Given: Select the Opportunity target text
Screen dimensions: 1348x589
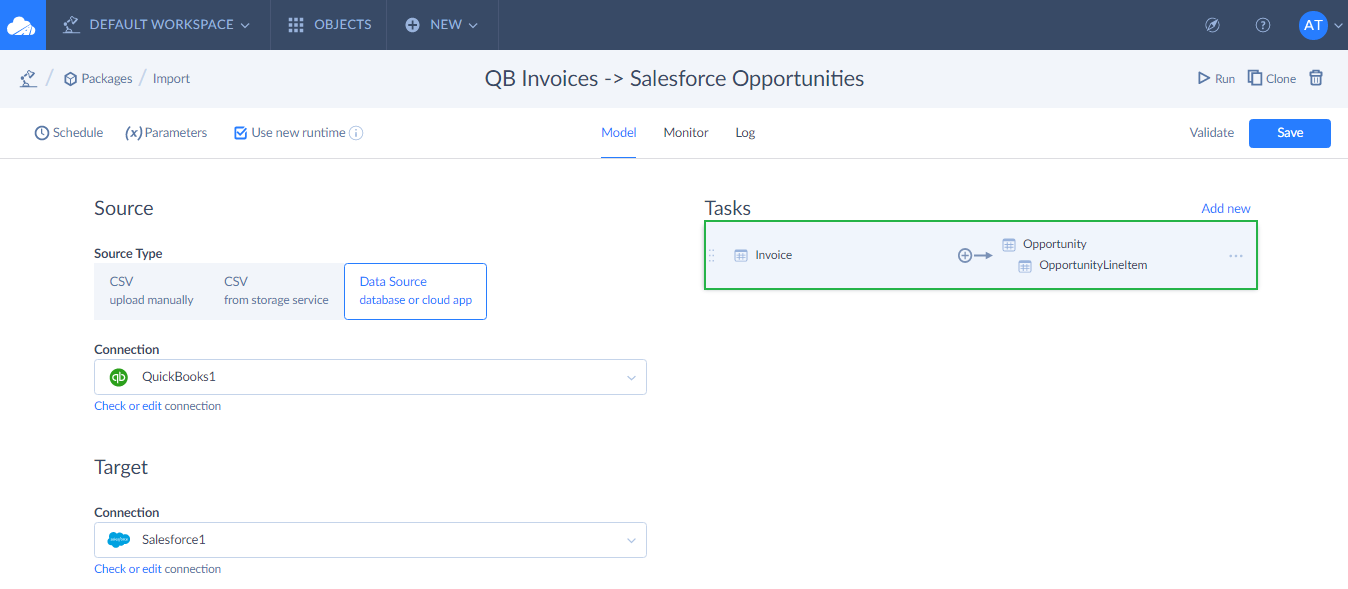Looking at the screenshot, I should click(1055, 244).
